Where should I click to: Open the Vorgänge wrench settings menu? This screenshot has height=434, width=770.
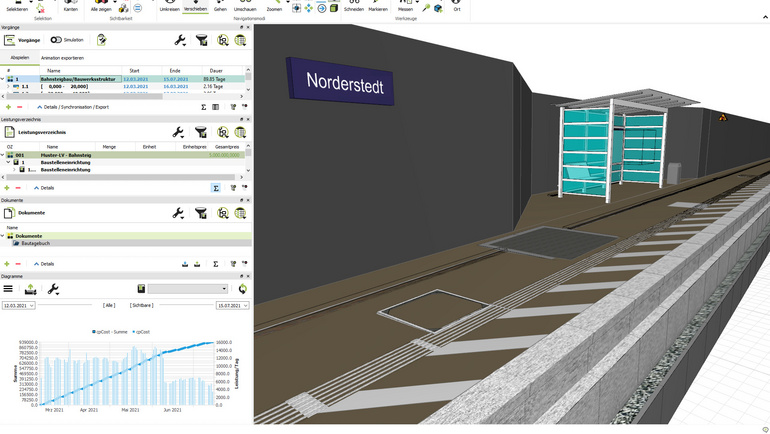(180, 40)
